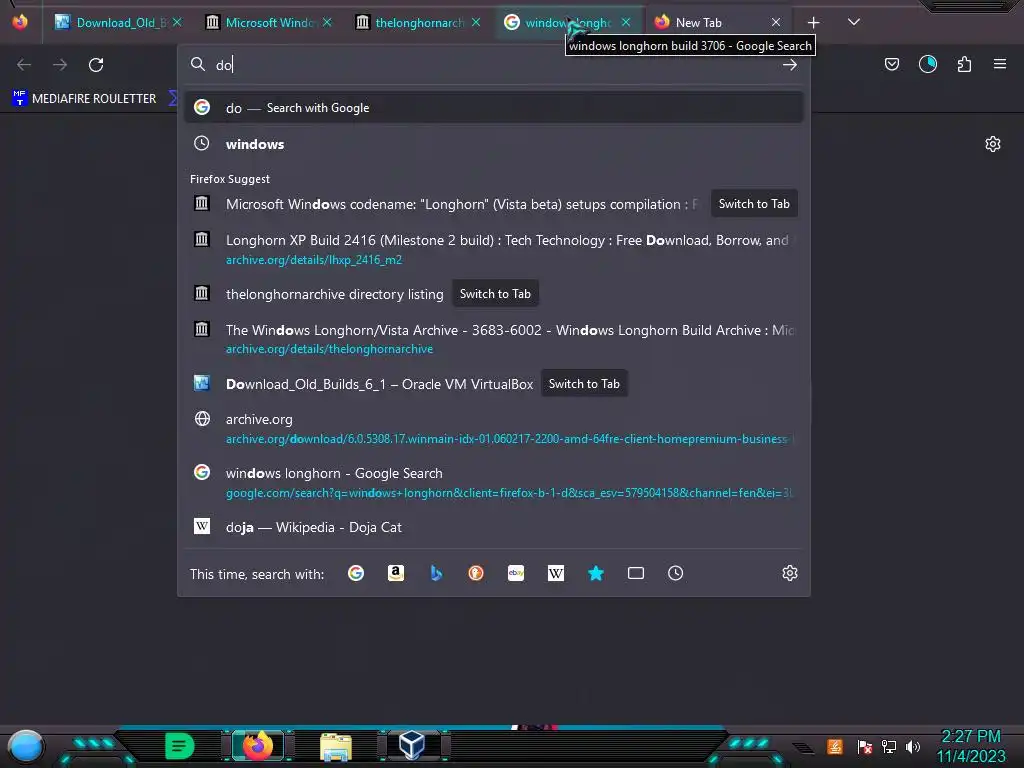Open Save to Pocket button
Screen dimensions: 1024x768
(892, 64)
